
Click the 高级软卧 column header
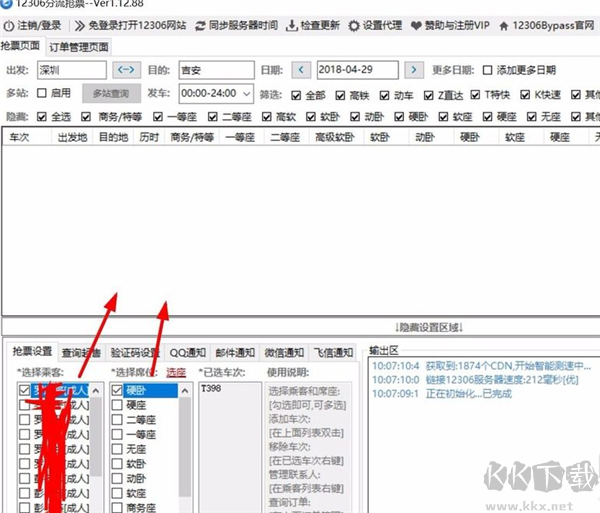coord(335,137)
